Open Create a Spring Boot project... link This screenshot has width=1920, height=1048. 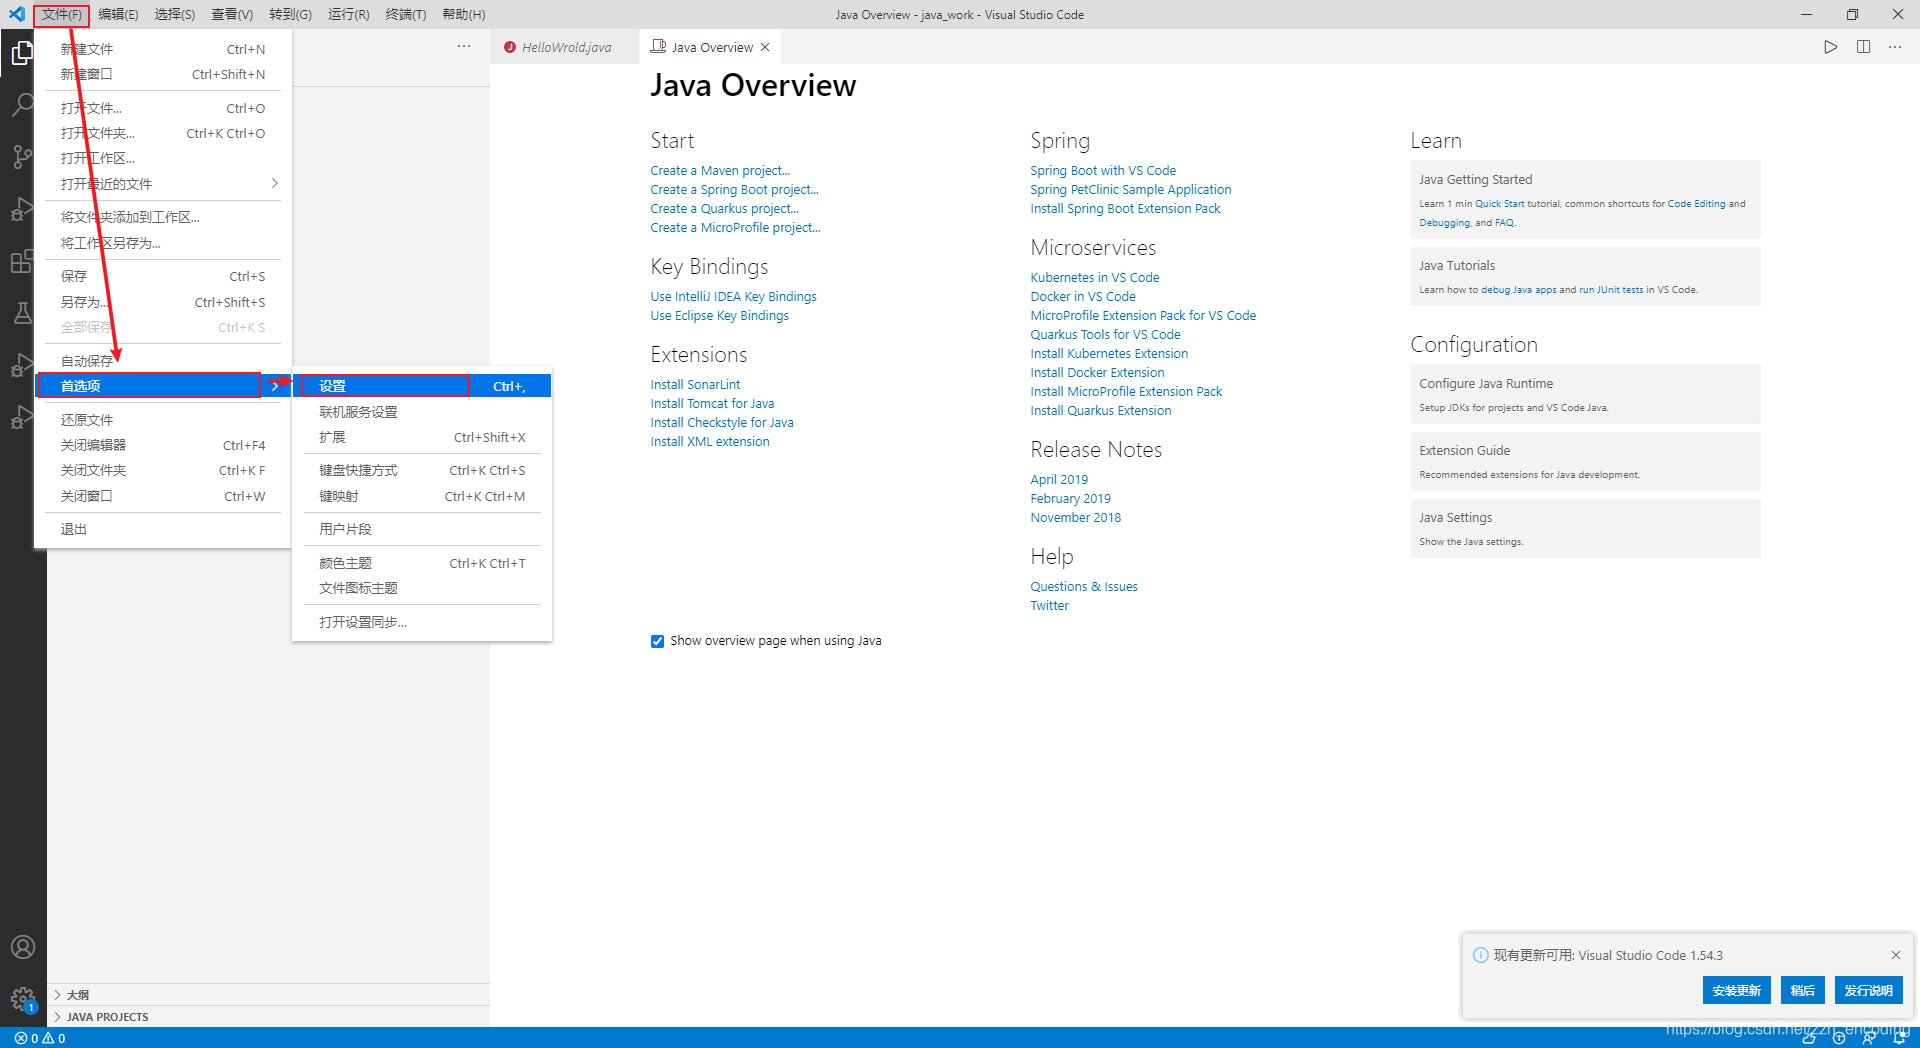(734, 190)
